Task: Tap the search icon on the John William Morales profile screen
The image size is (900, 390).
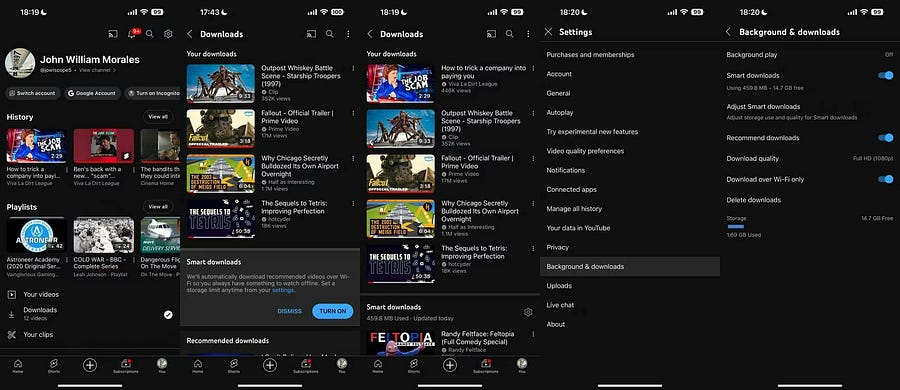Action: coord(150,34)
